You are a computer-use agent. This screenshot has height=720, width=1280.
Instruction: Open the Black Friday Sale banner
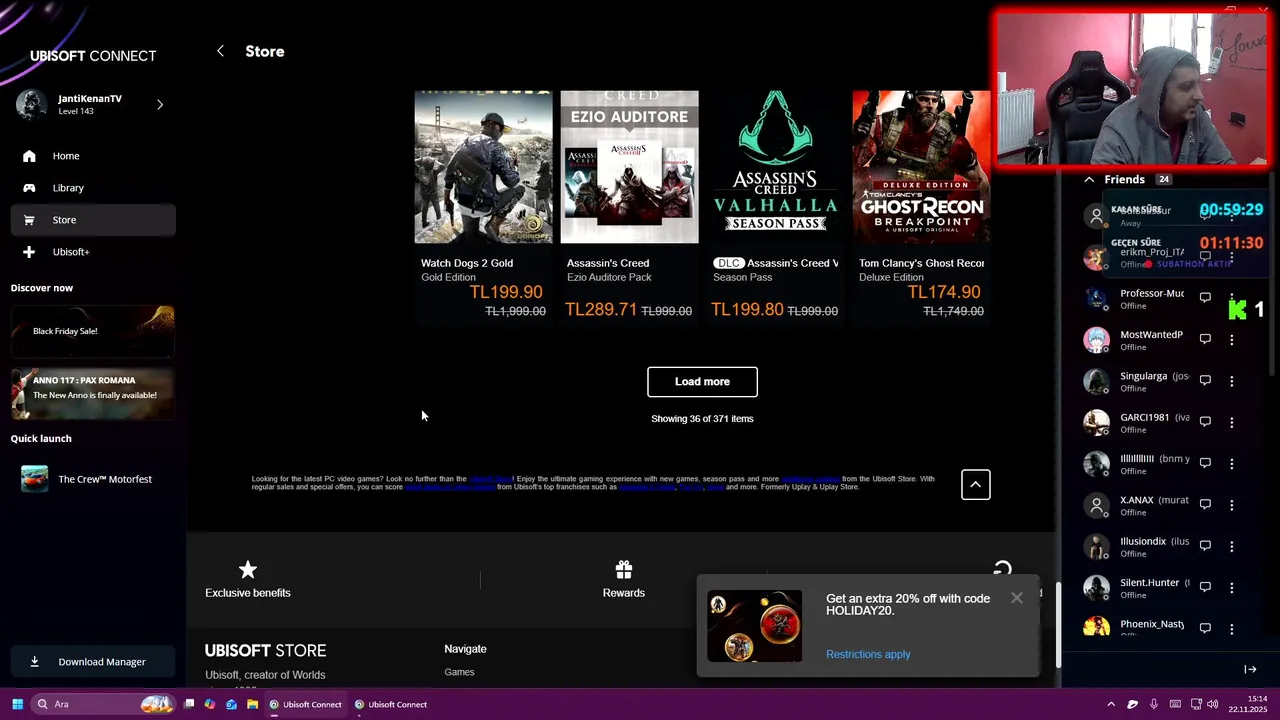coord(92,331)
